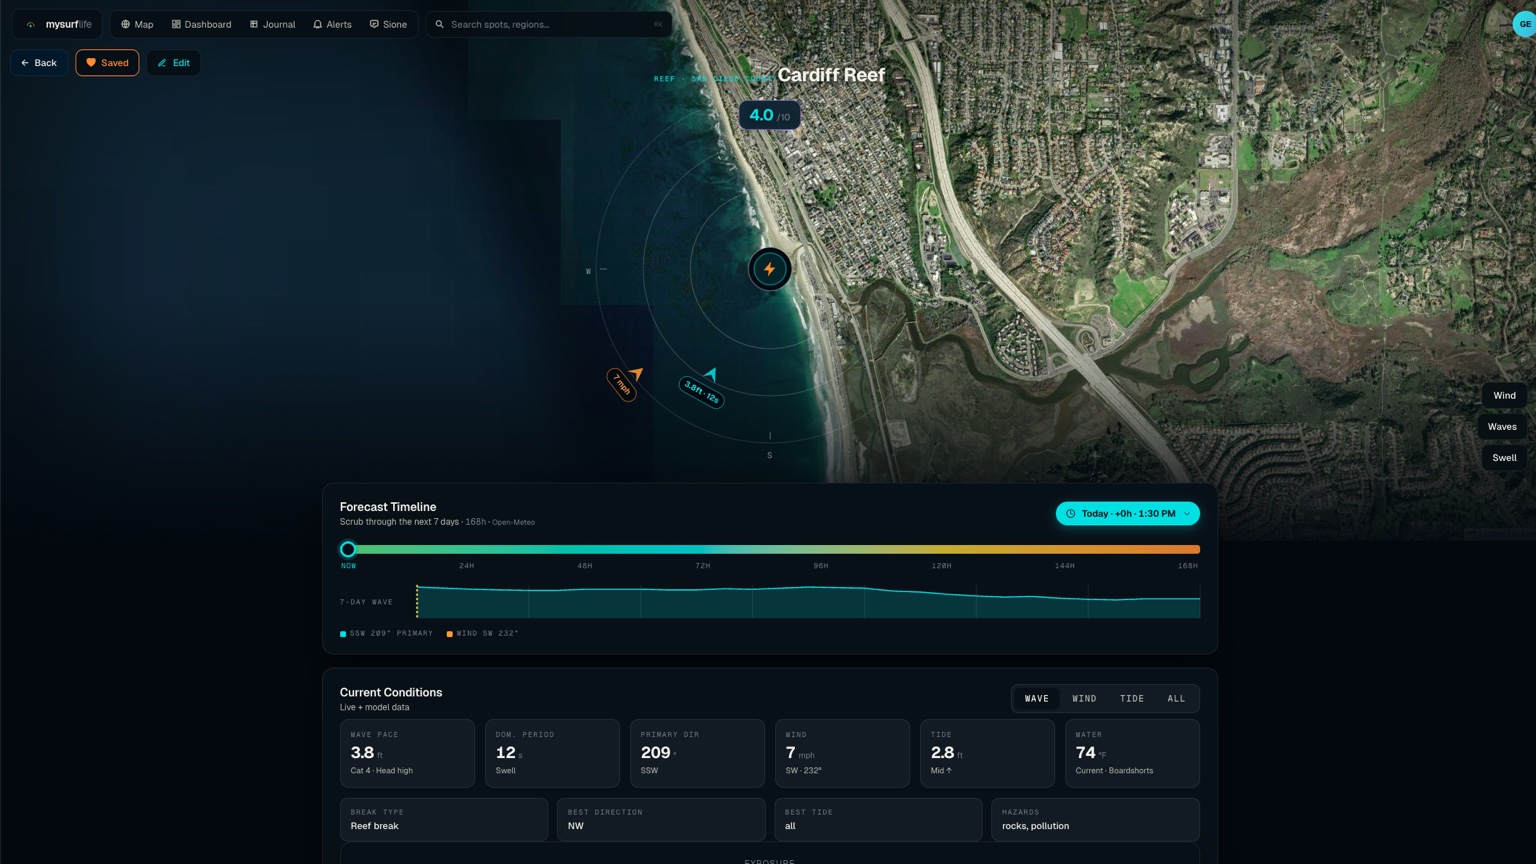
Task: Click the orange wind direction arrow
Action: click(x=635, y=374)
